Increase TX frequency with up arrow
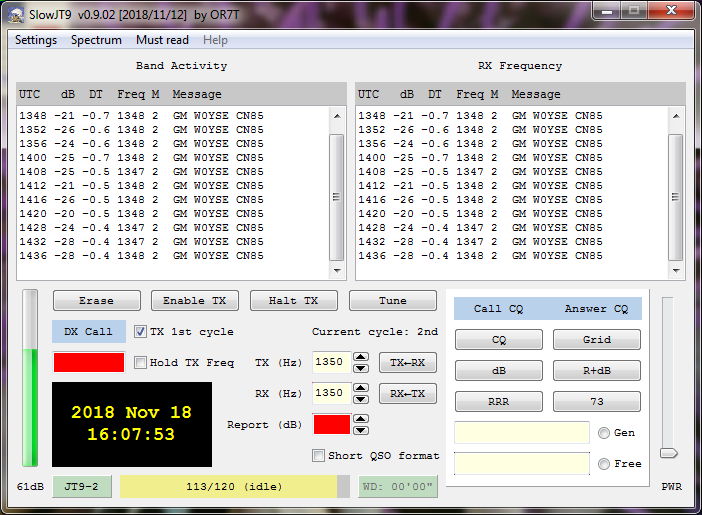702x515 pixels. coord(361,356)
